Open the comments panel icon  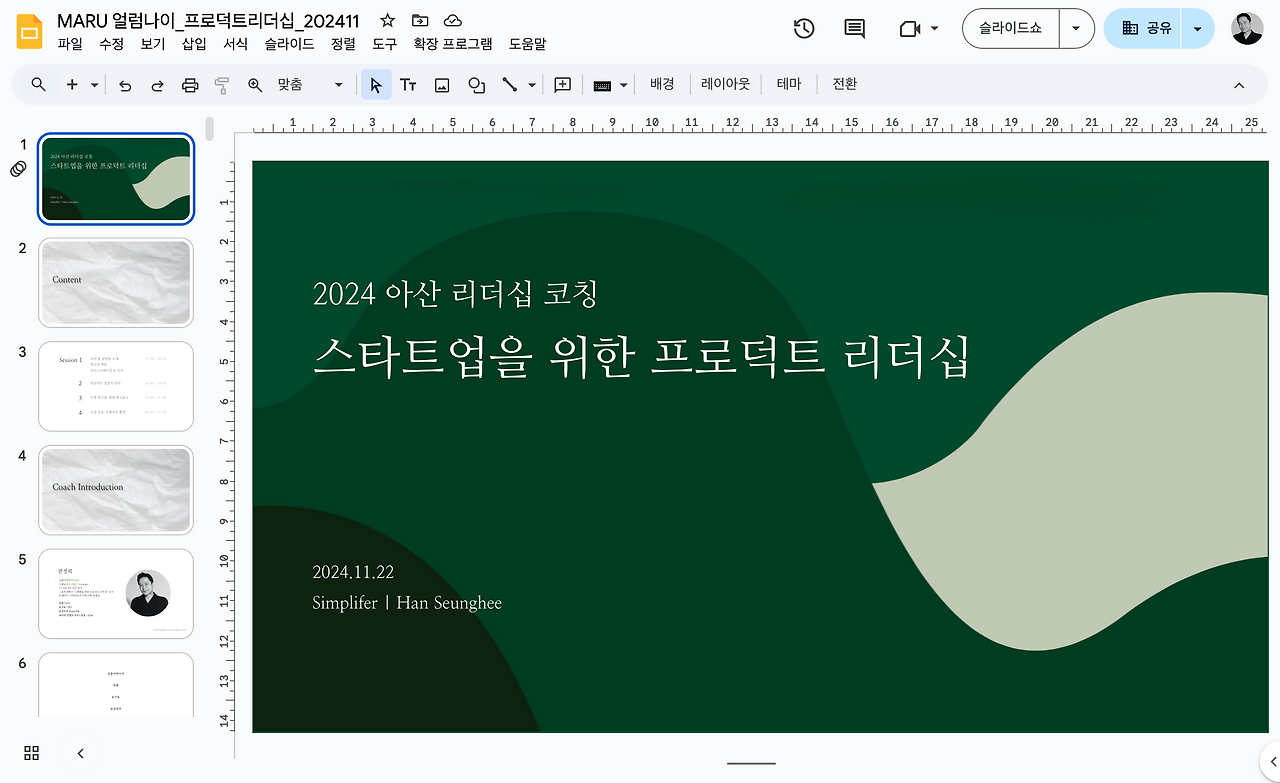[853, 29]
